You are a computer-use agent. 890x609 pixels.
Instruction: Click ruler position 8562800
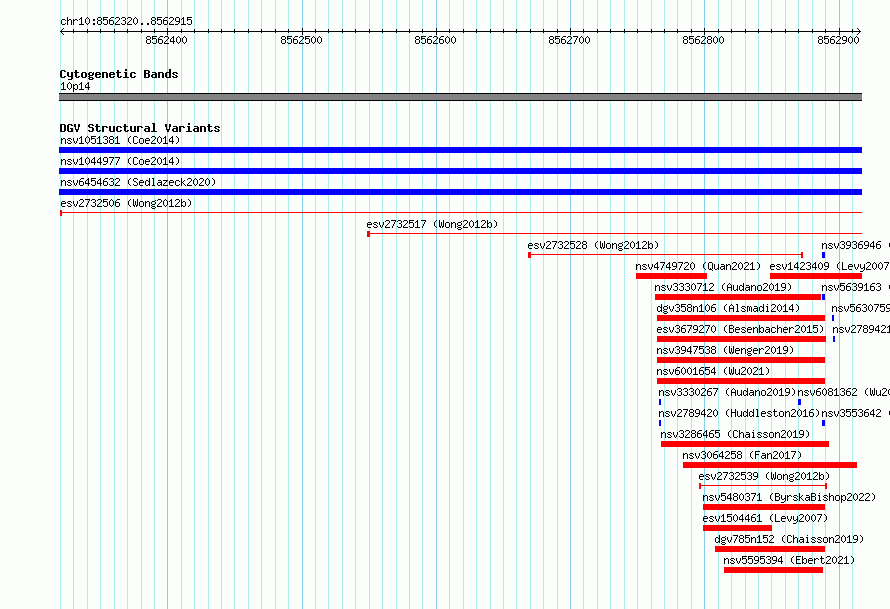(703, 40)
